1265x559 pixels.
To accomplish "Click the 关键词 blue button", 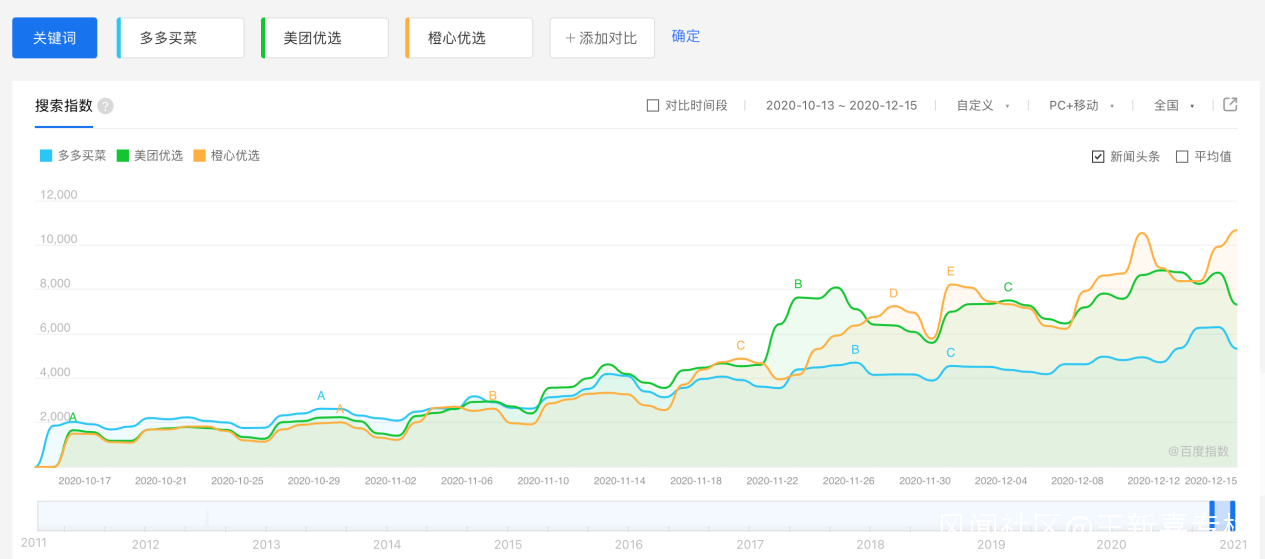I will 55,38.
